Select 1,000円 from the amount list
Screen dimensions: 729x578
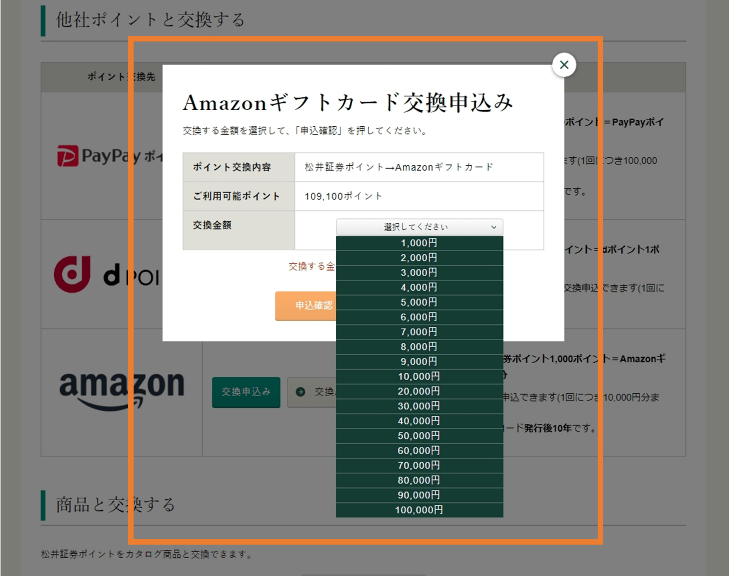[419, 243]
